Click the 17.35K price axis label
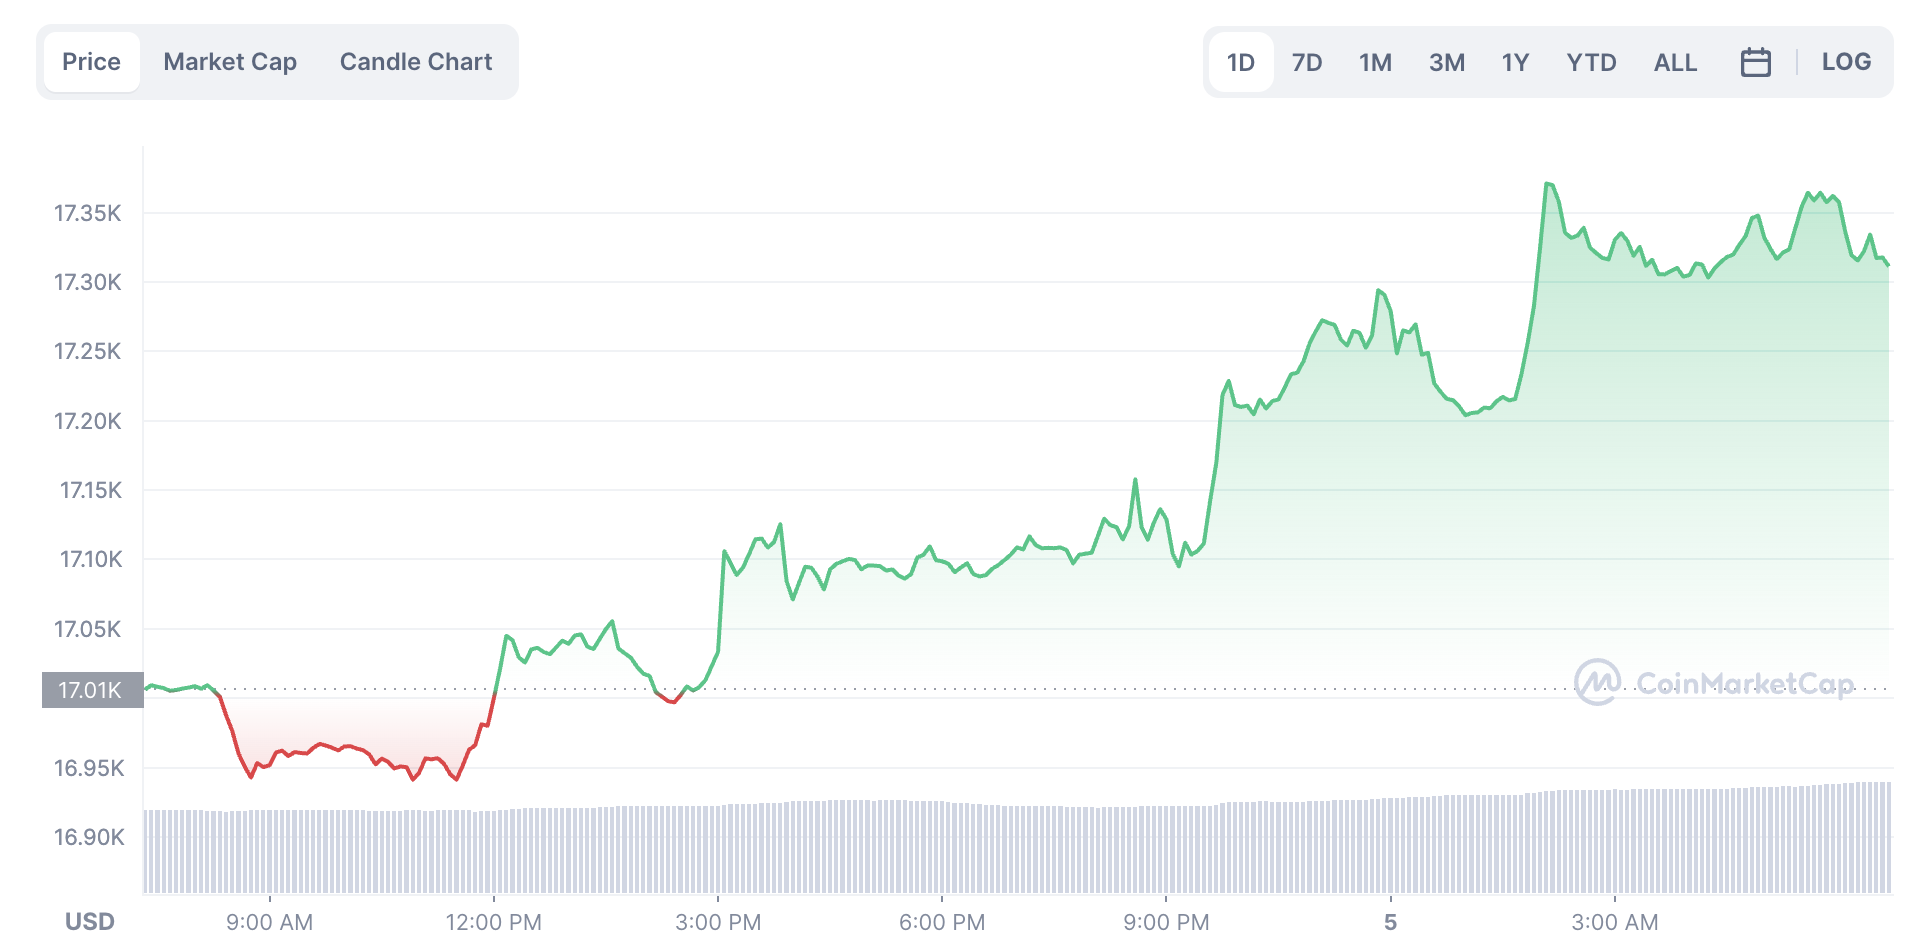Image resolution: width=1916 pixels, height=946 pixels. click(88, 213)
